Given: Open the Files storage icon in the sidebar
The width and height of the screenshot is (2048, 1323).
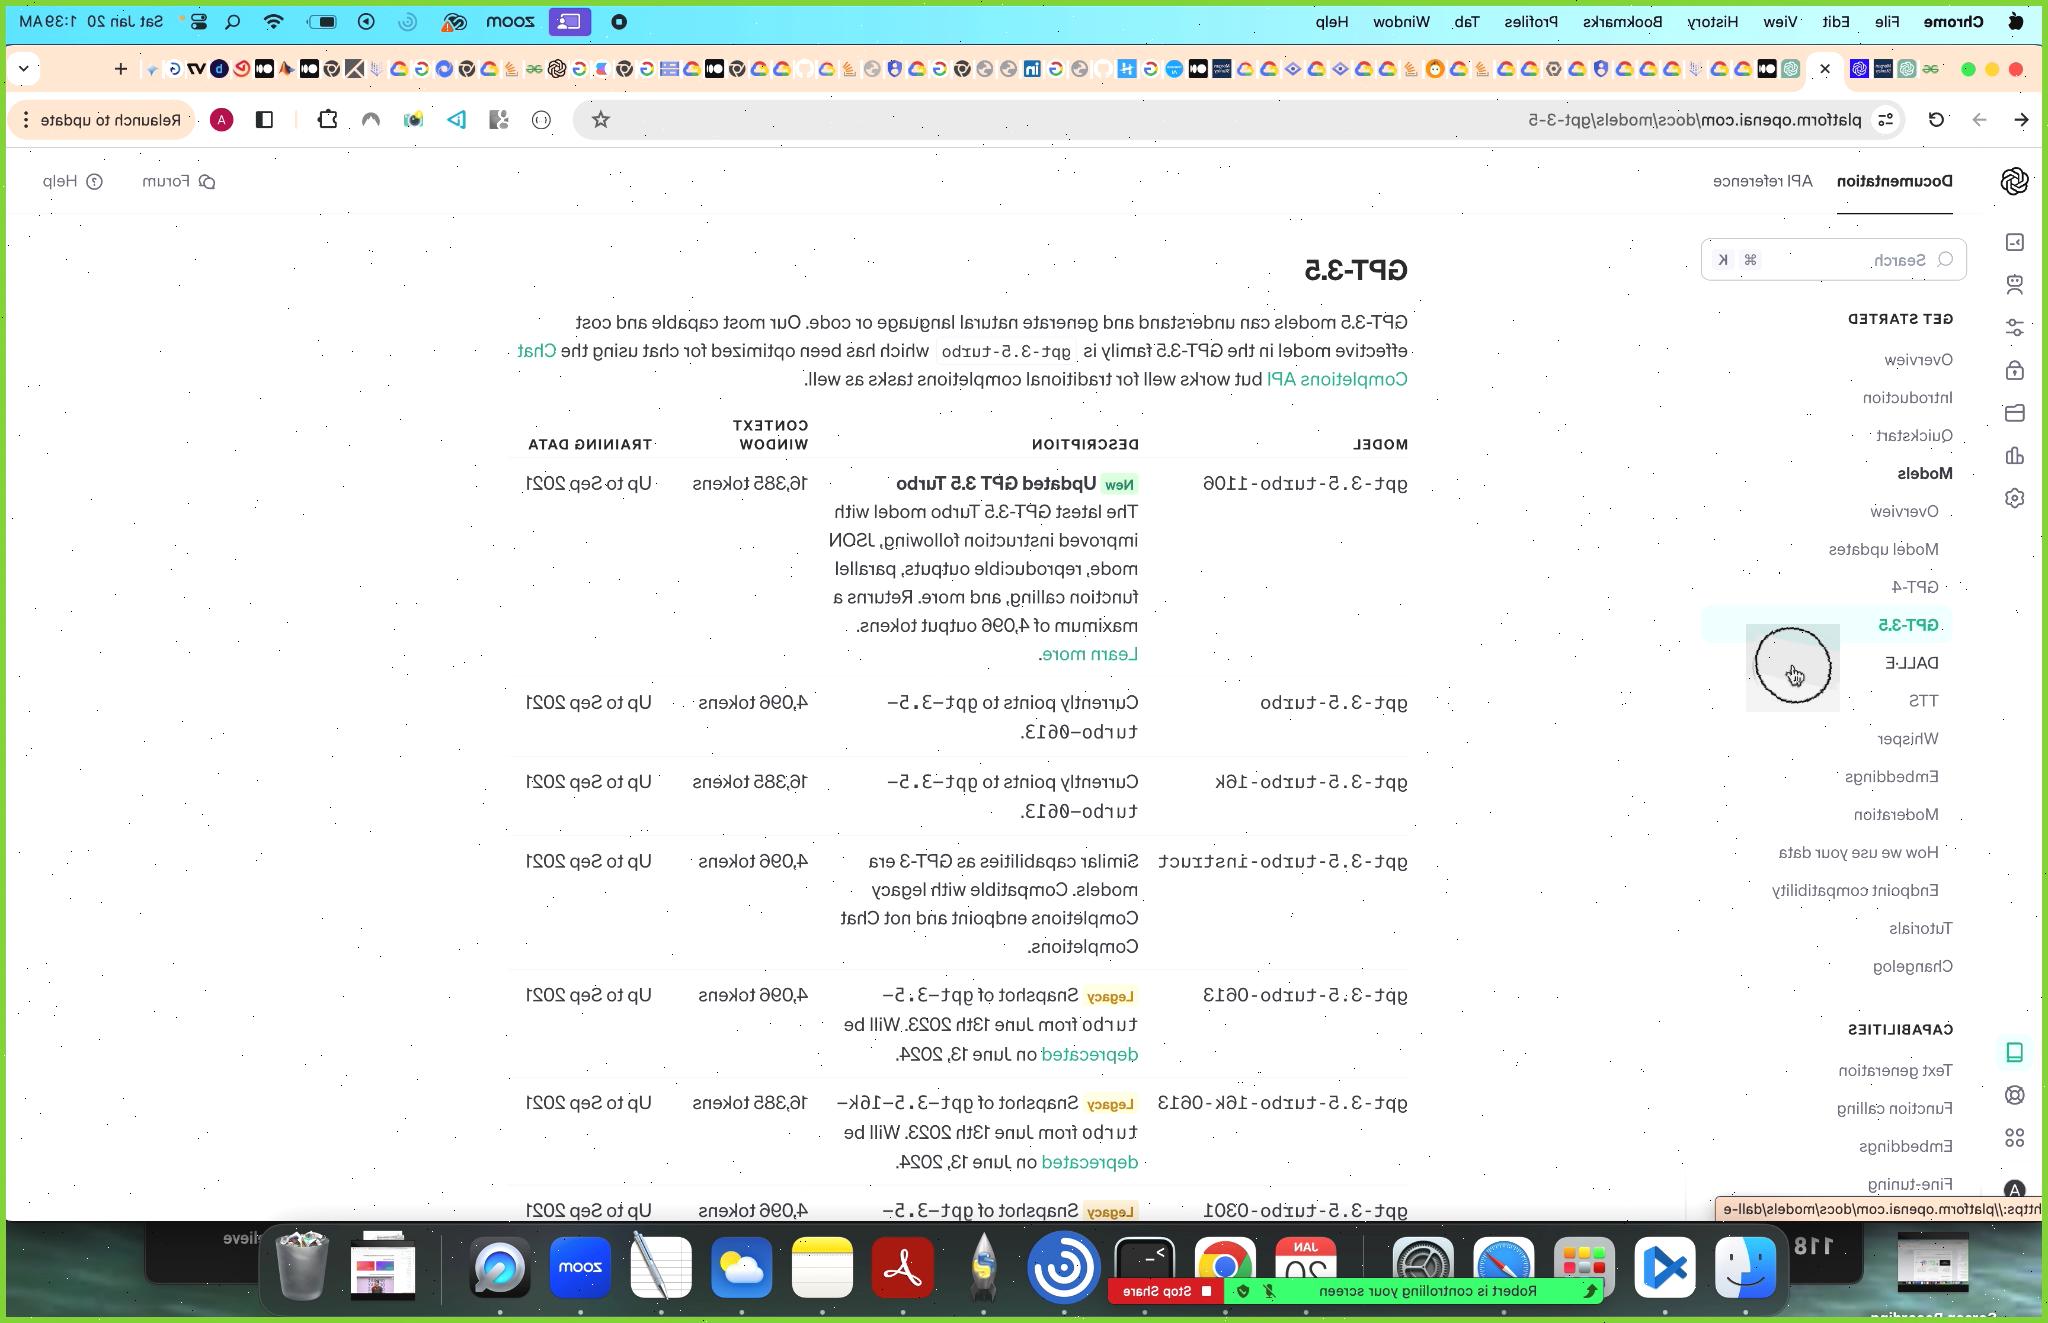Looking at the screenshot, I should pyautogui.click(x=2014, y=413).
